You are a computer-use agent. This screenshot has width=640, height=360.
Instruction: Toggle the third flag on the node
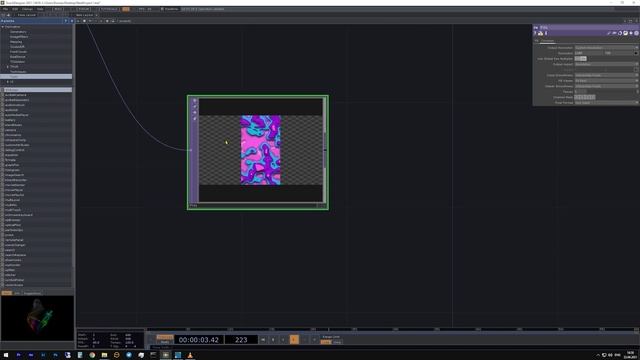click(195, 112)
